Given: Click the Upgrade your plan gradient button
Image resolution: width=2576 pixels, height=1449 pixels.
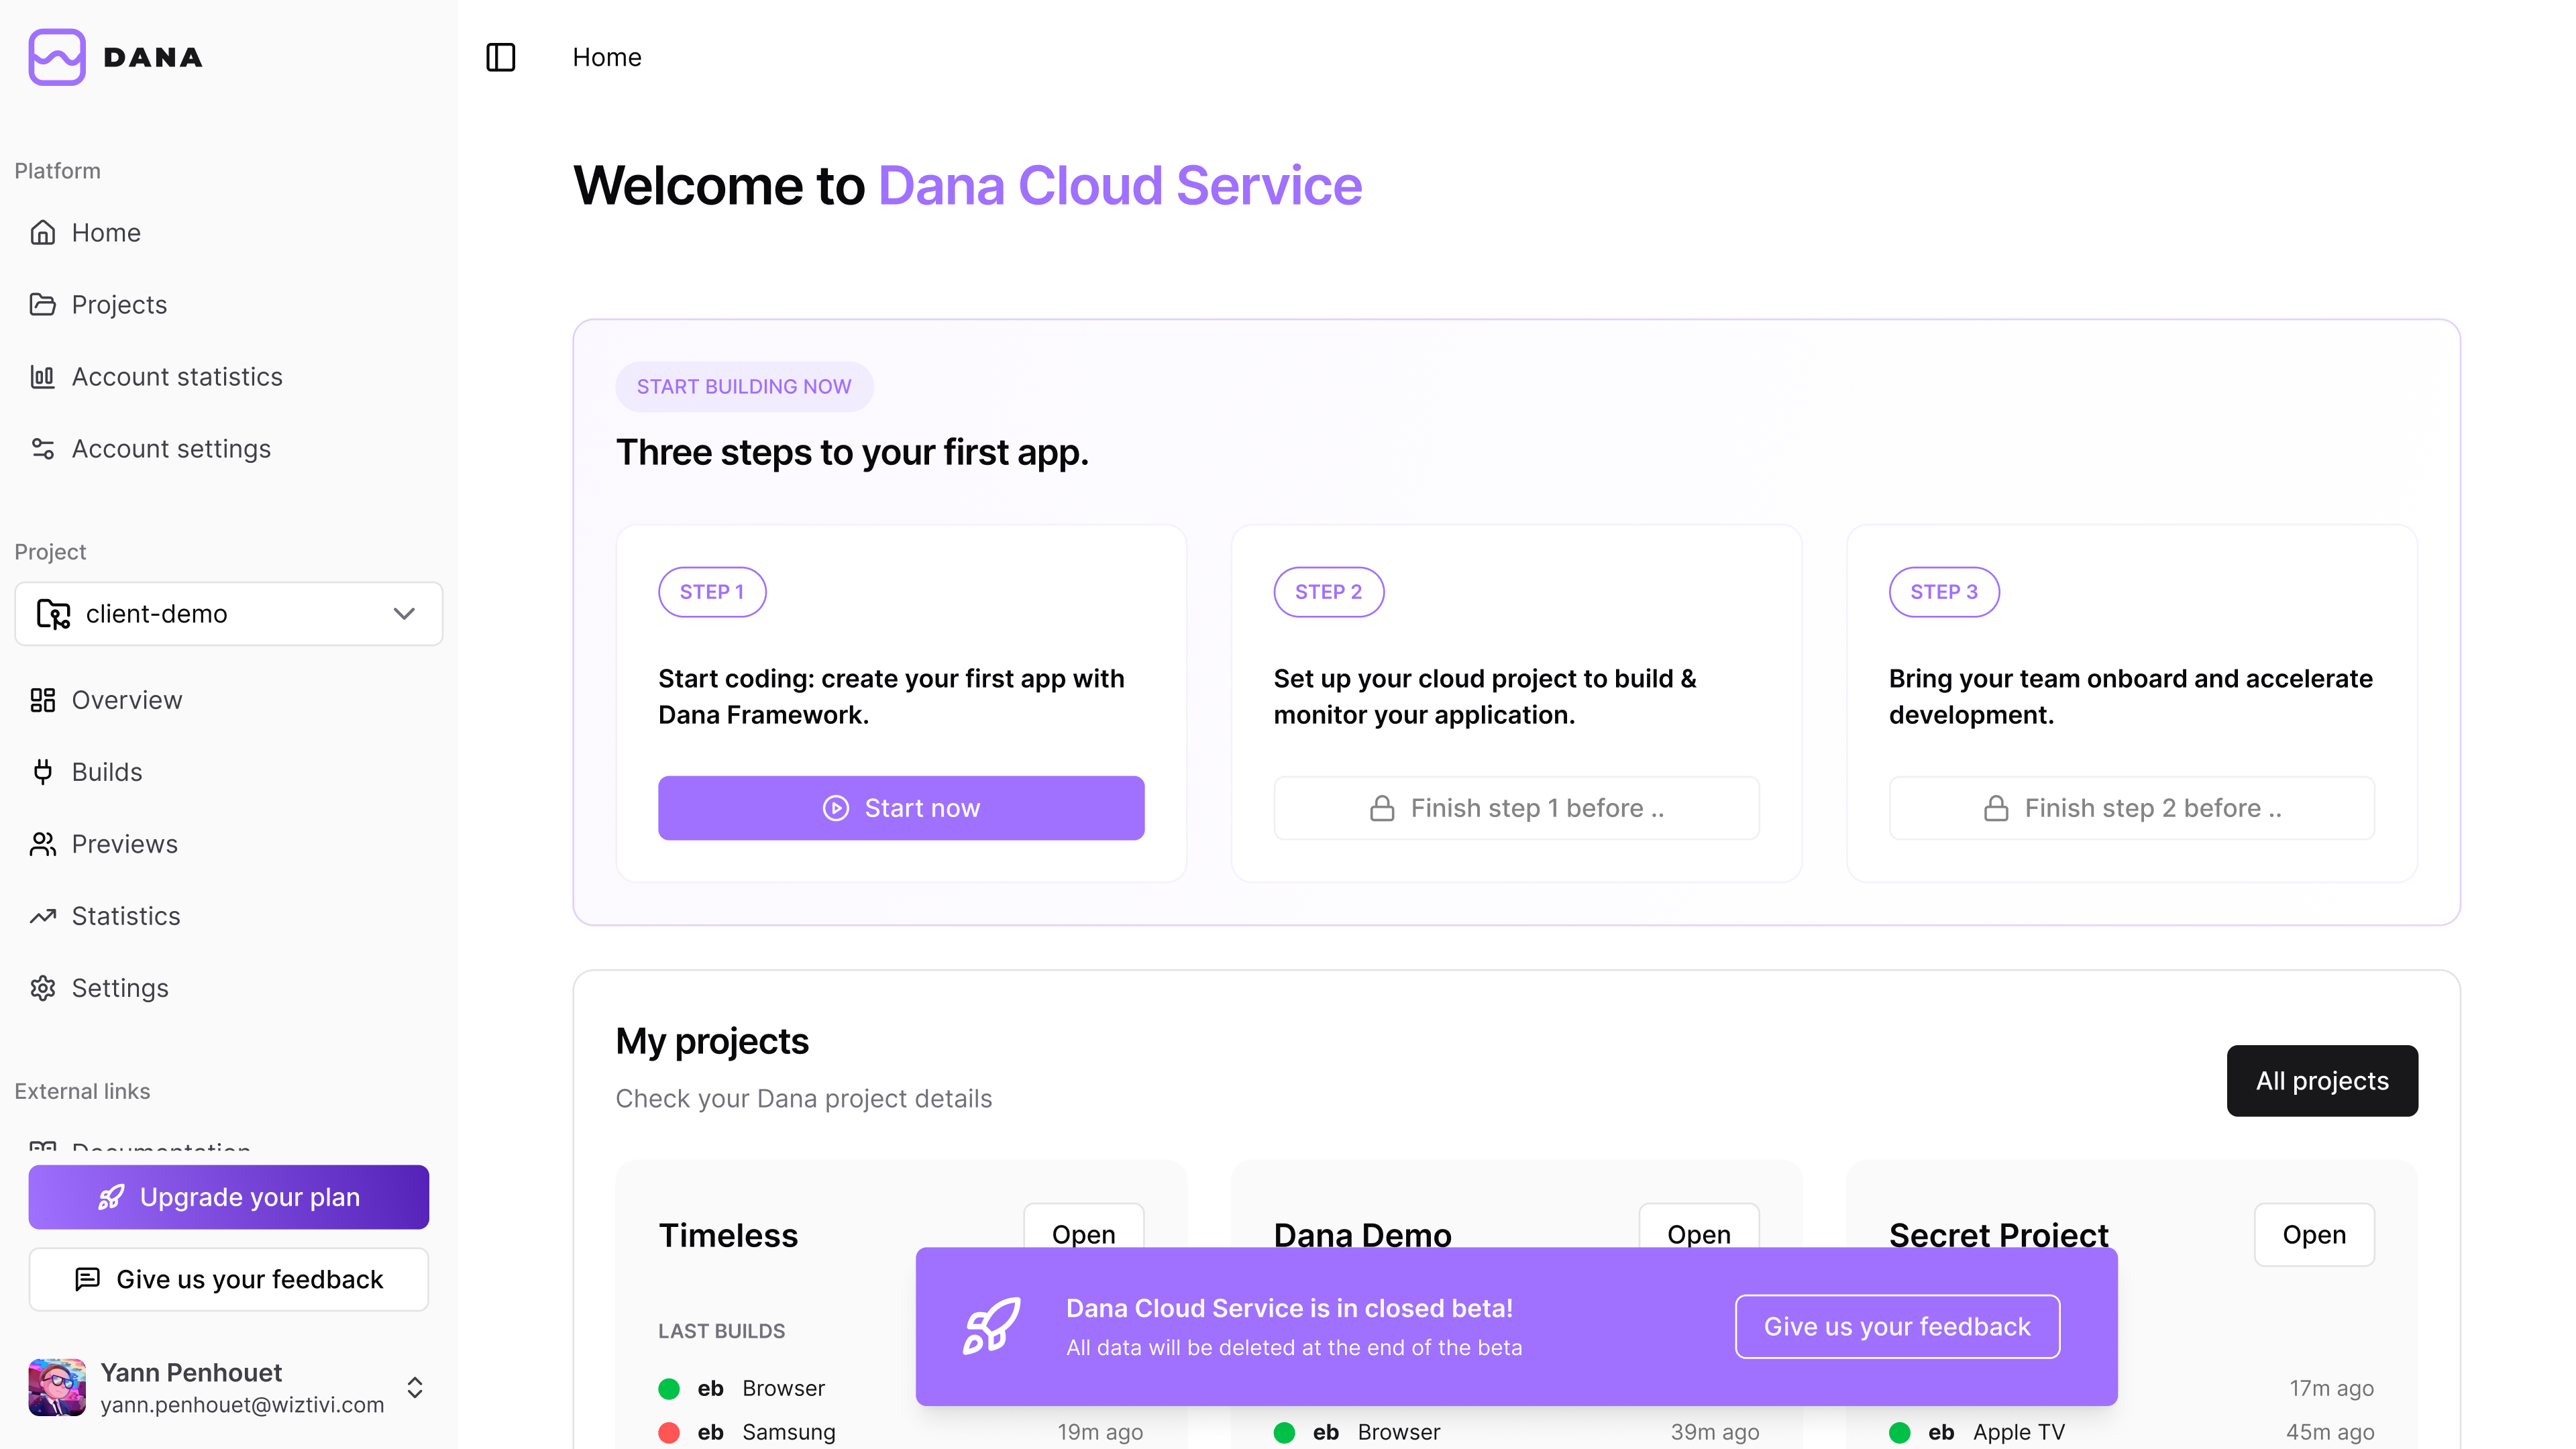Looking at the screenshot, I should 228,1197.
